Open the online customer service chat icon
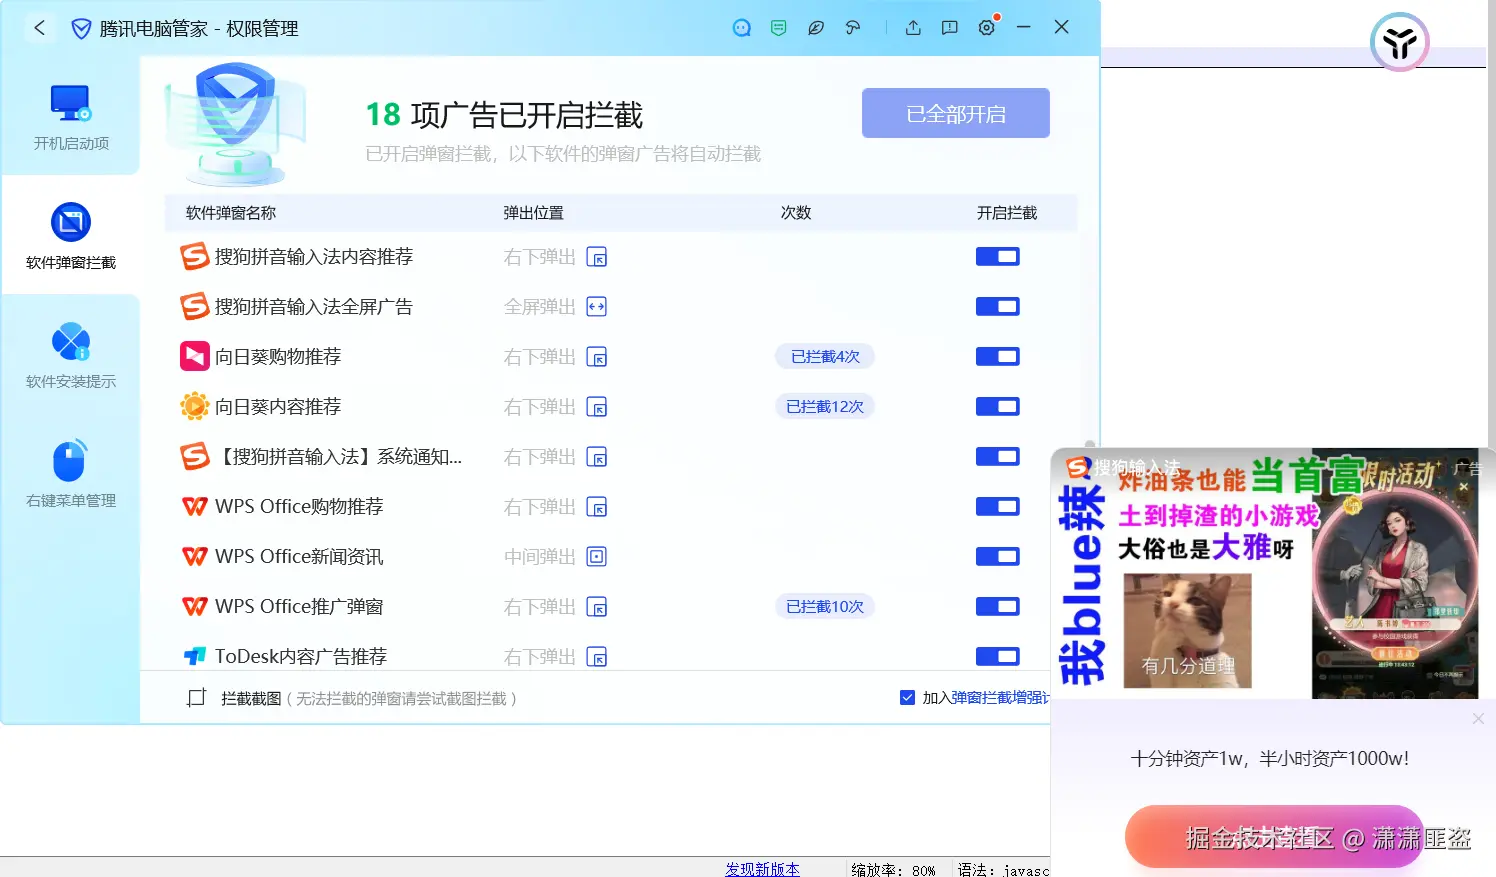 coord(741,28)
